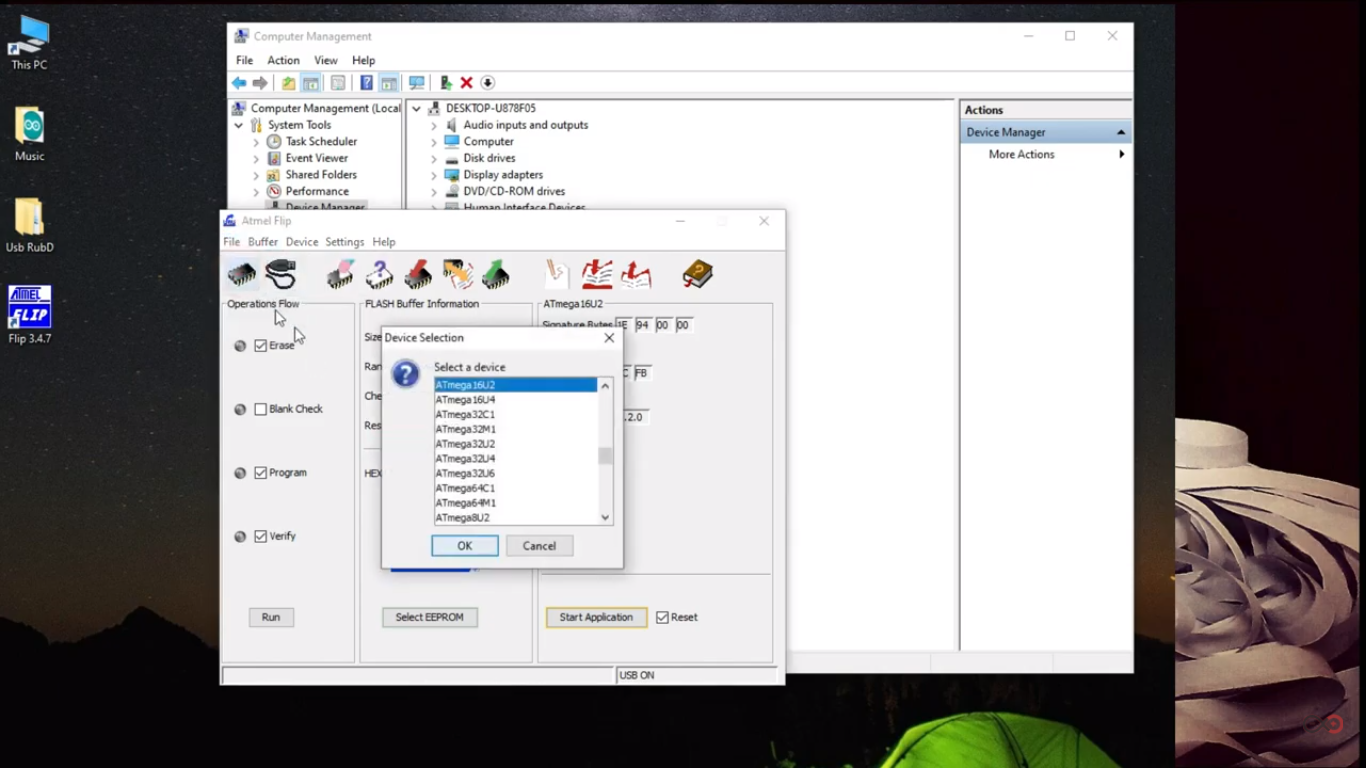Open the Settings menu in Atmel Flip

[345, 242]
